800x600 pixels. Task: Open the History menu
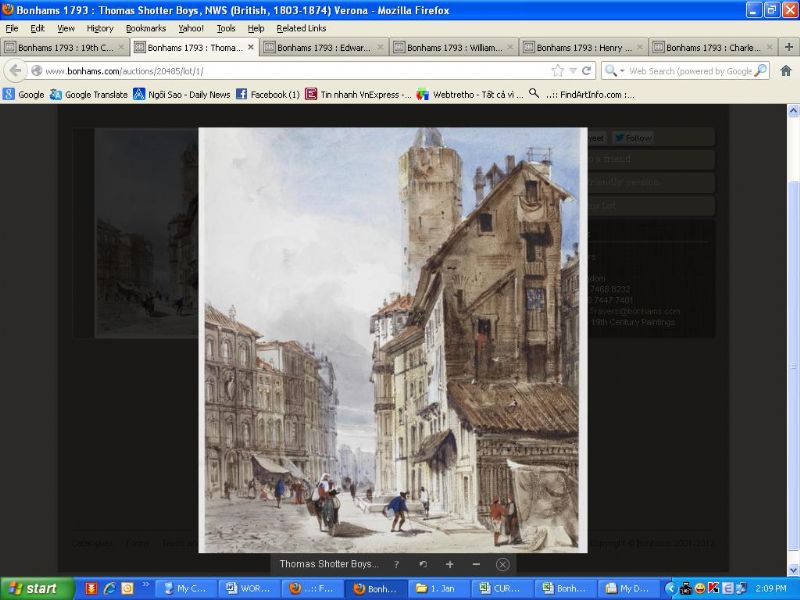click(99, 28)
